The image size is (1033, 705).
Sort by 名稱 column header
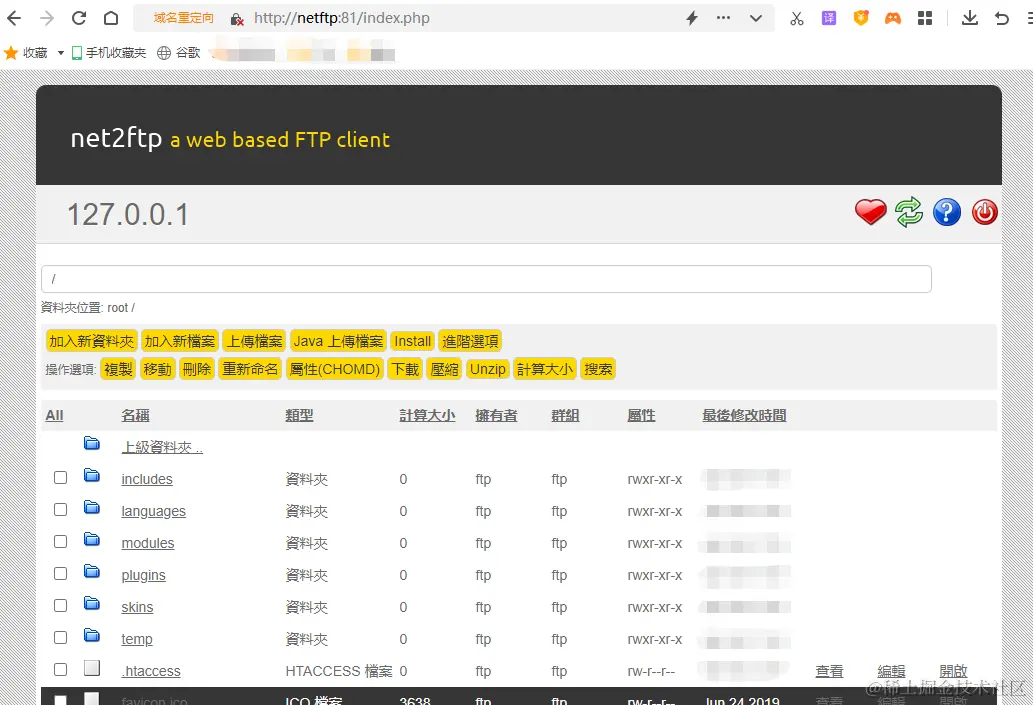pos(136,416)
